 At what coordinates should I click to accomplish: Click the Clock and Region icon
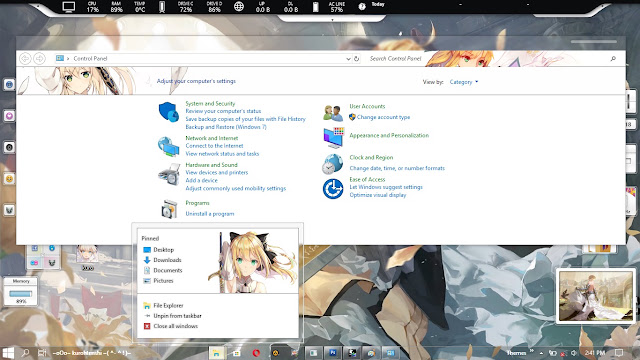(333, 164)
